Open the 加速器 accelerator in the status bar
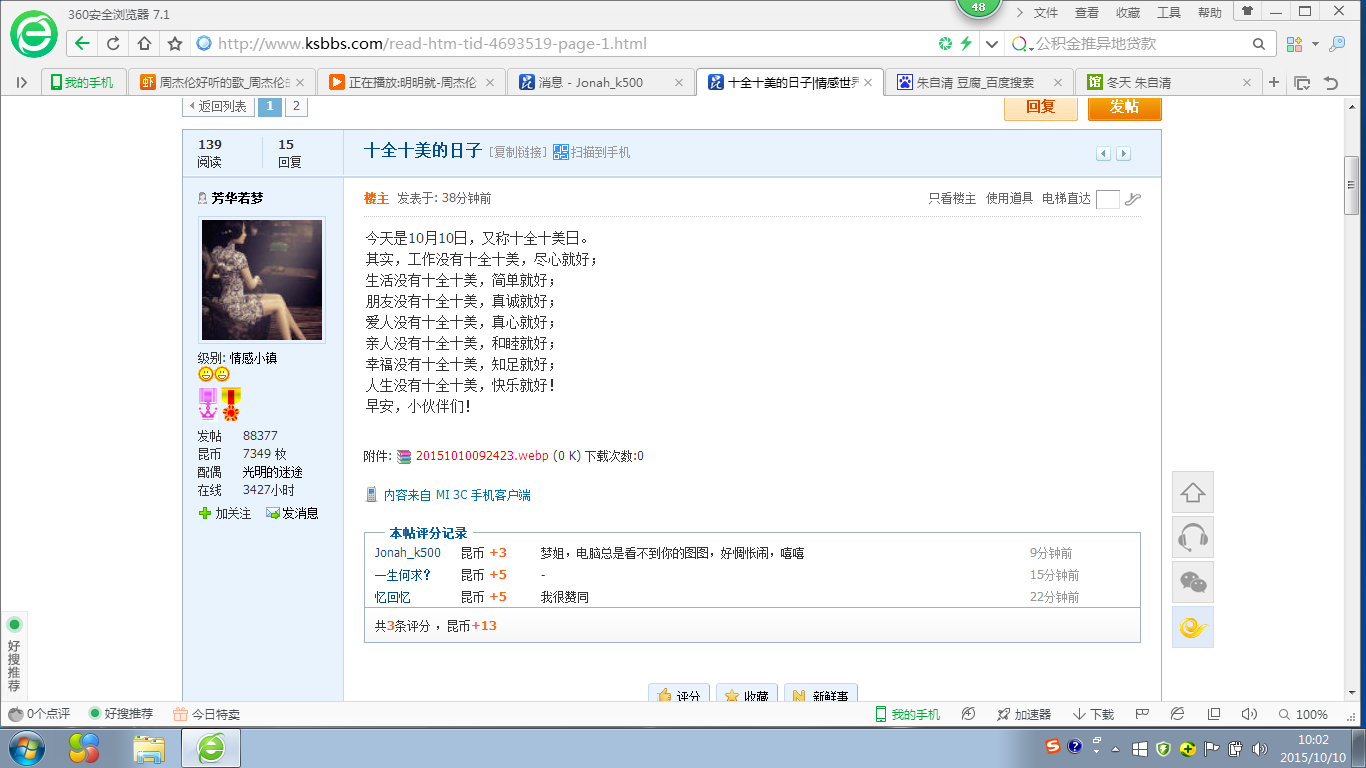This screenshot has height=768, width=1366. click(1023, 714)
